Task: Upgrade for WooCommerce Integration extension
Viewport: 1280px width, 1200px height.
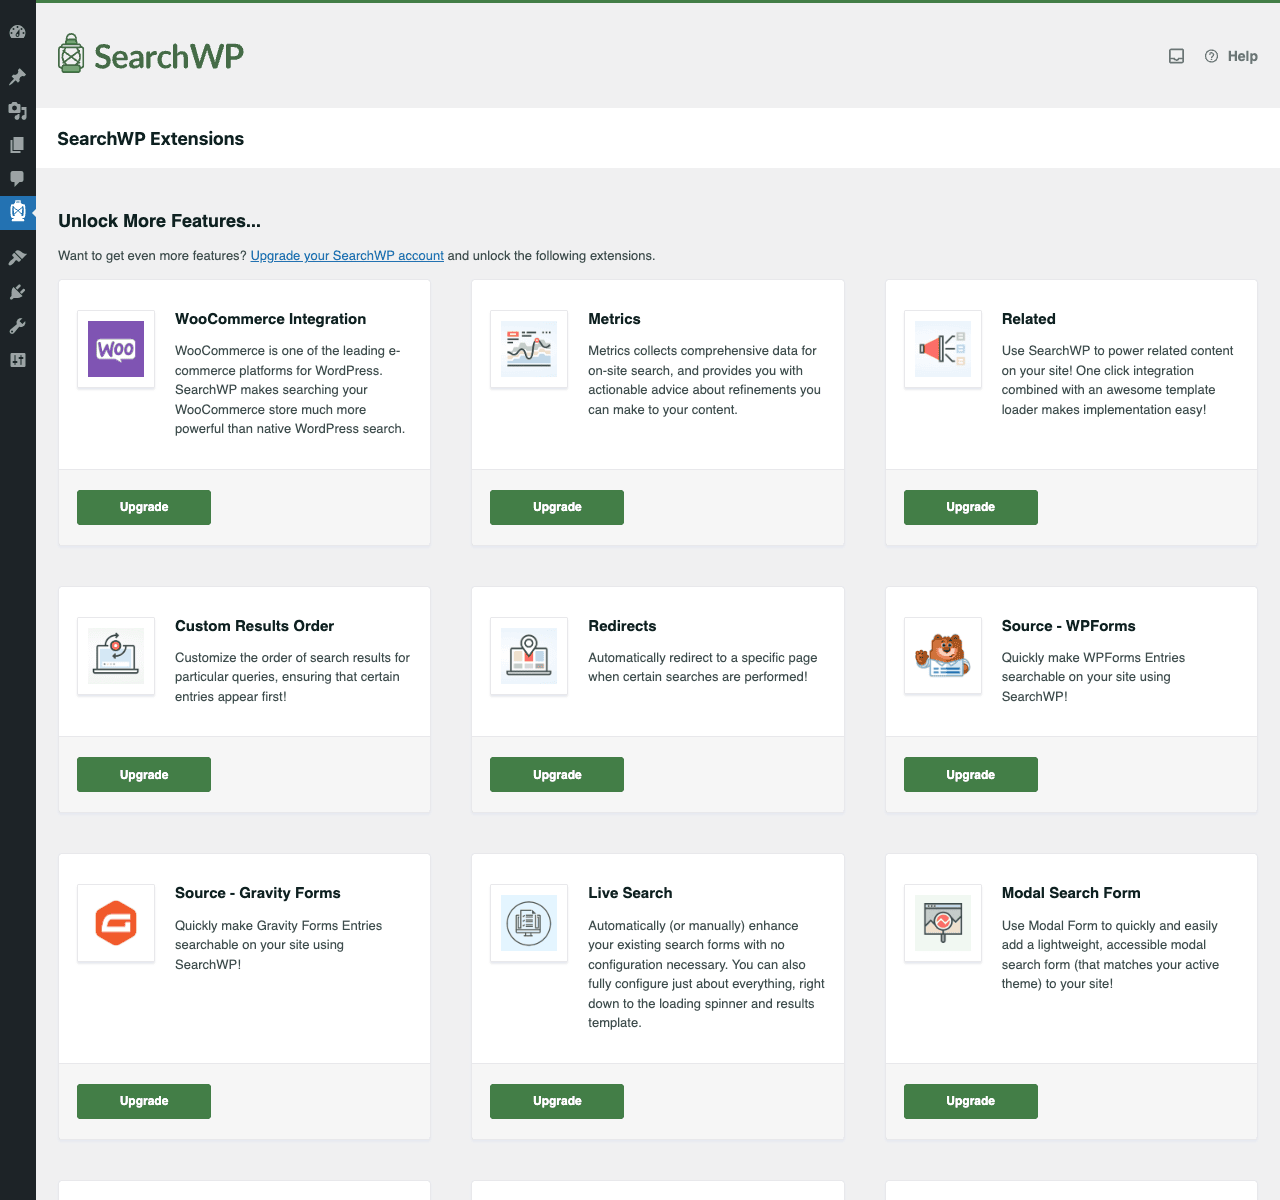Action: [144, 507]
